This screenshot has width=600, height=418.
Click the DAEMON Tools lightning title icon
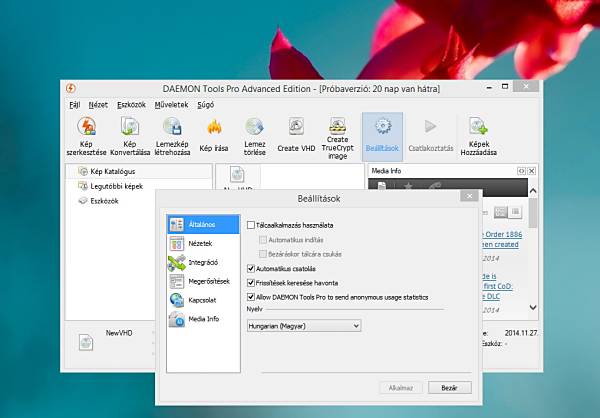(x=71, y=88)
